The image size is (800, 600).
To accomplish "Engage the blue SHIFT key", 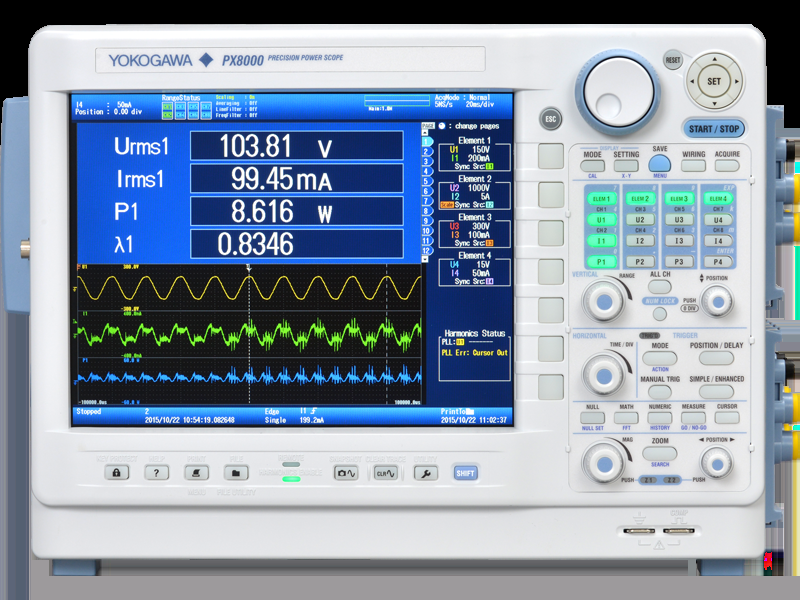I will pos(465,473).
